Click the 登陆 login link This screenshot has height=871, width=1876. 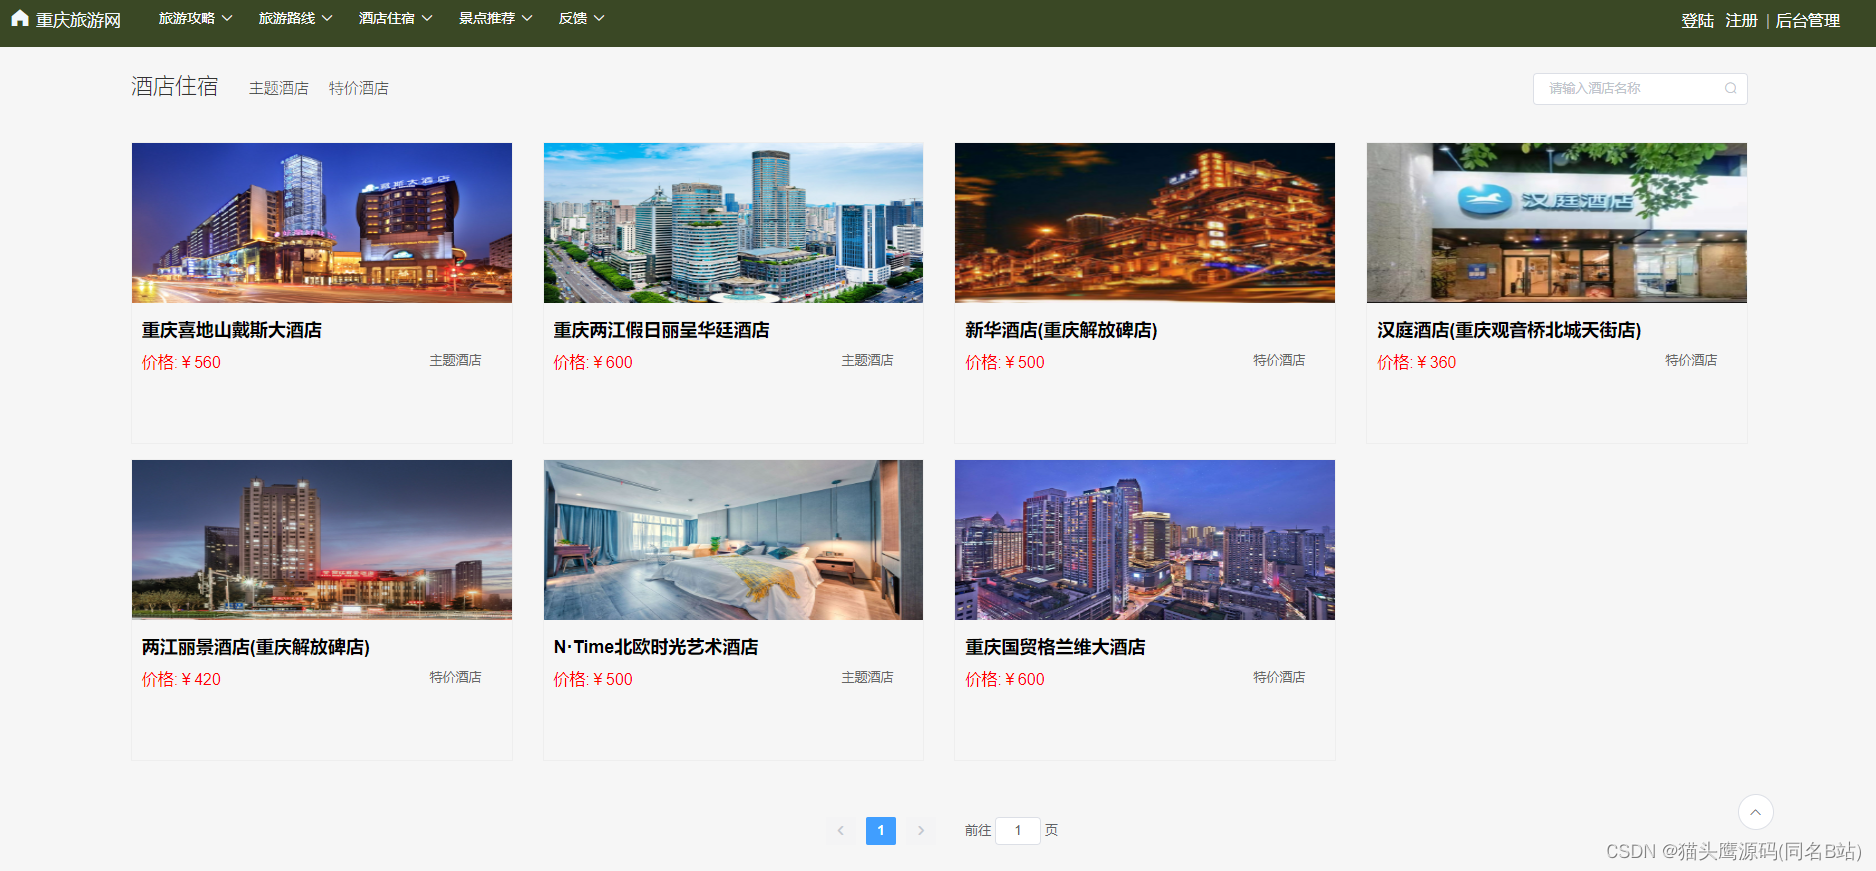1697,20
